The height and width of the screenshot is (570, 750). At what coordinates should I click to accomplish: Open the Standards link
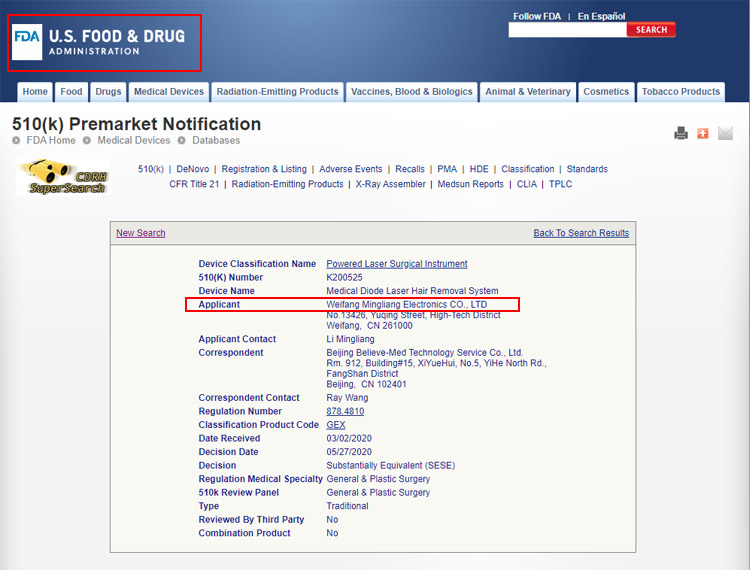pos(587,169)
